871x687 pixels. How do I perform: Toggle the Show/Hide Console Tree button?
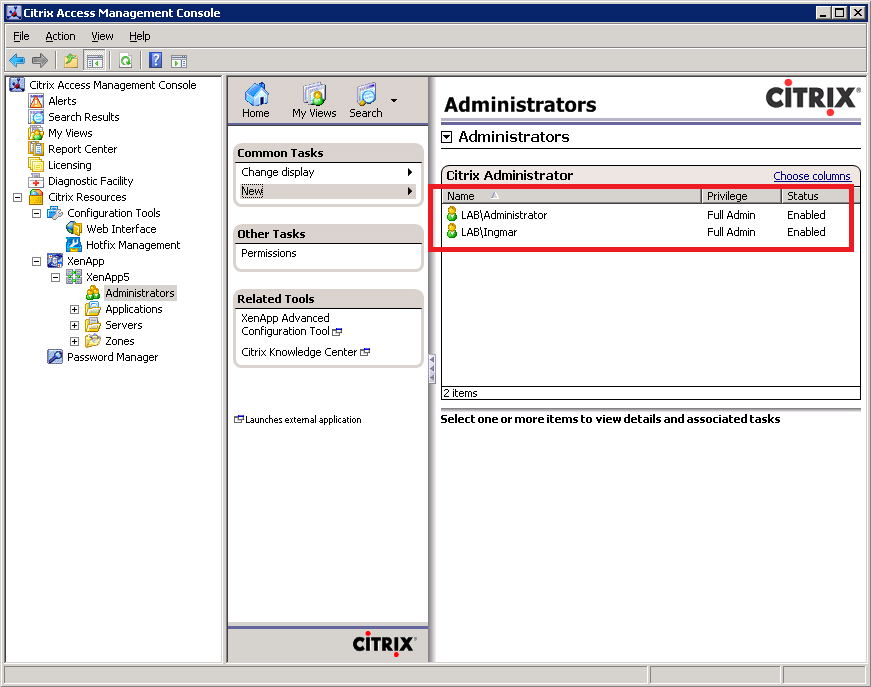95,60
